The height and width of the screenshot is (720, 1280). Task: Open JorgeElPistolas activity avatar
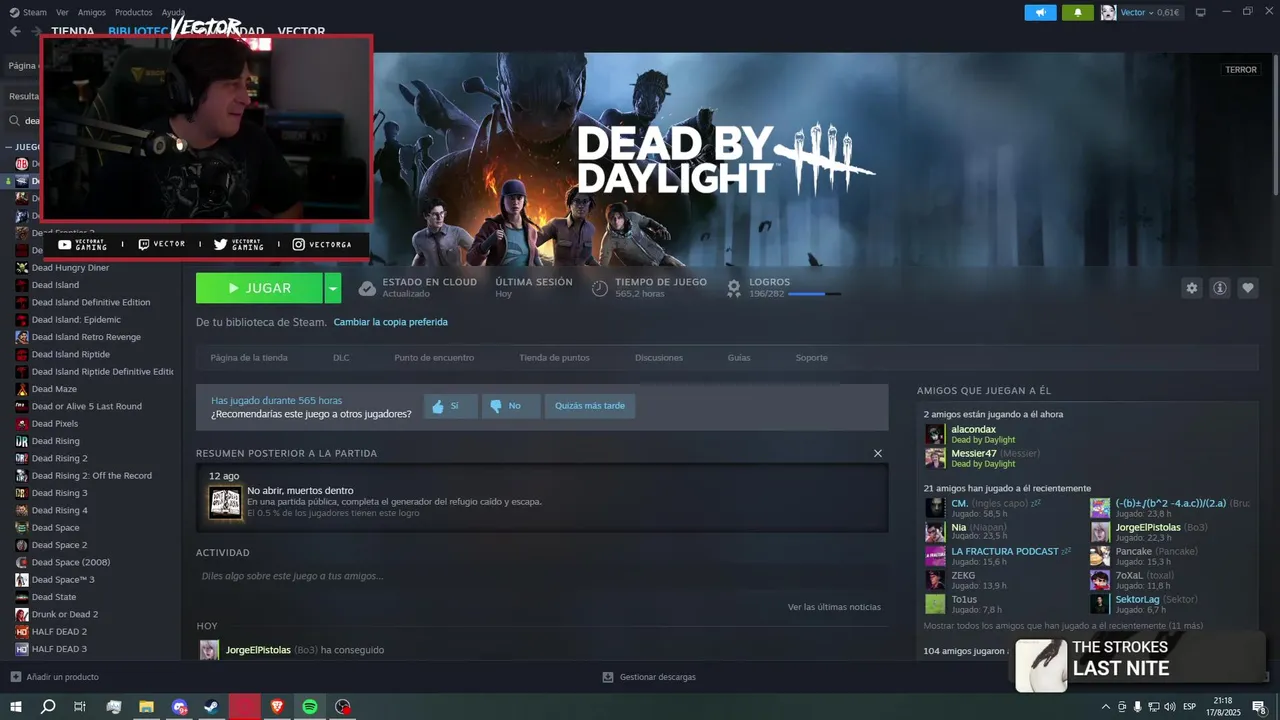click(x=209, y=650)
